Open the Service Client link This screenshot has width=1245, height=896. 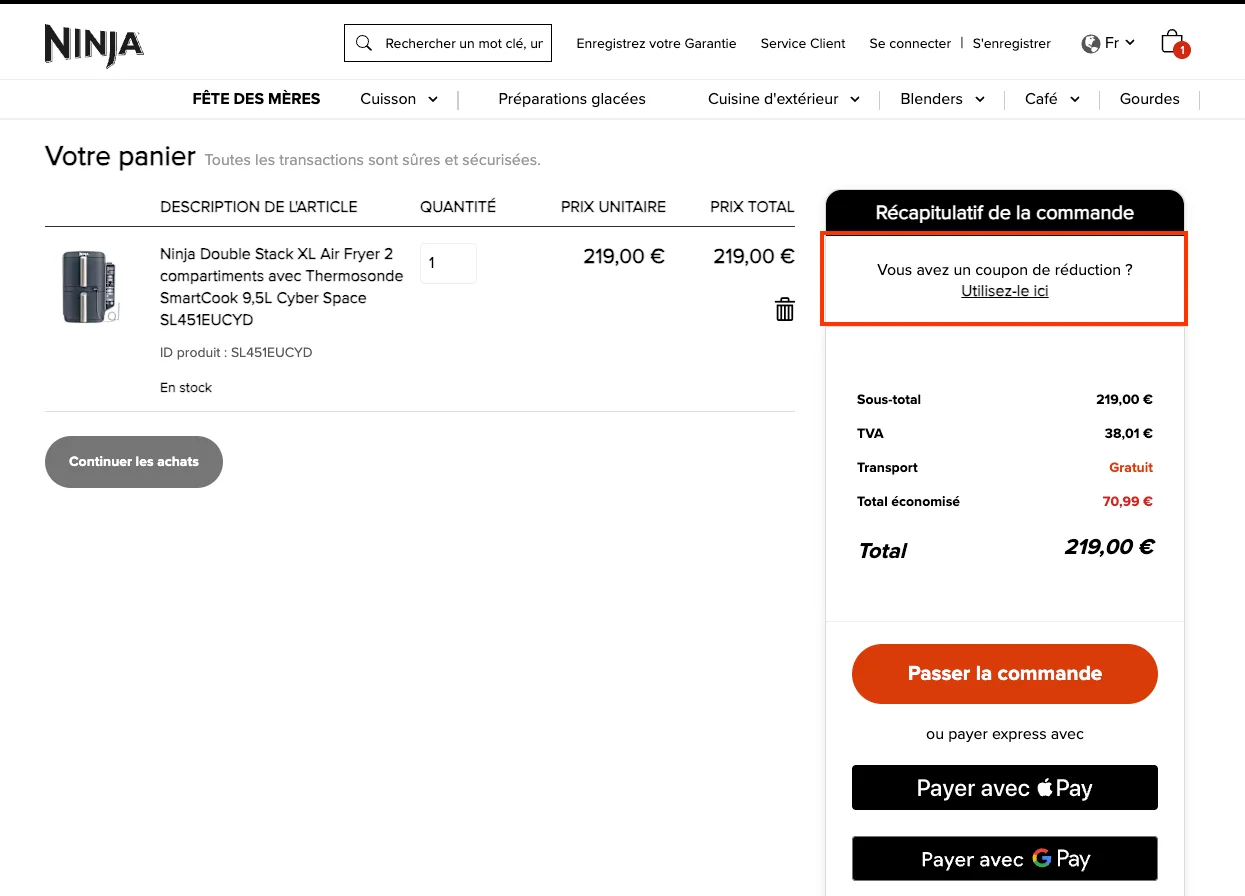click(x=803, y=43)
